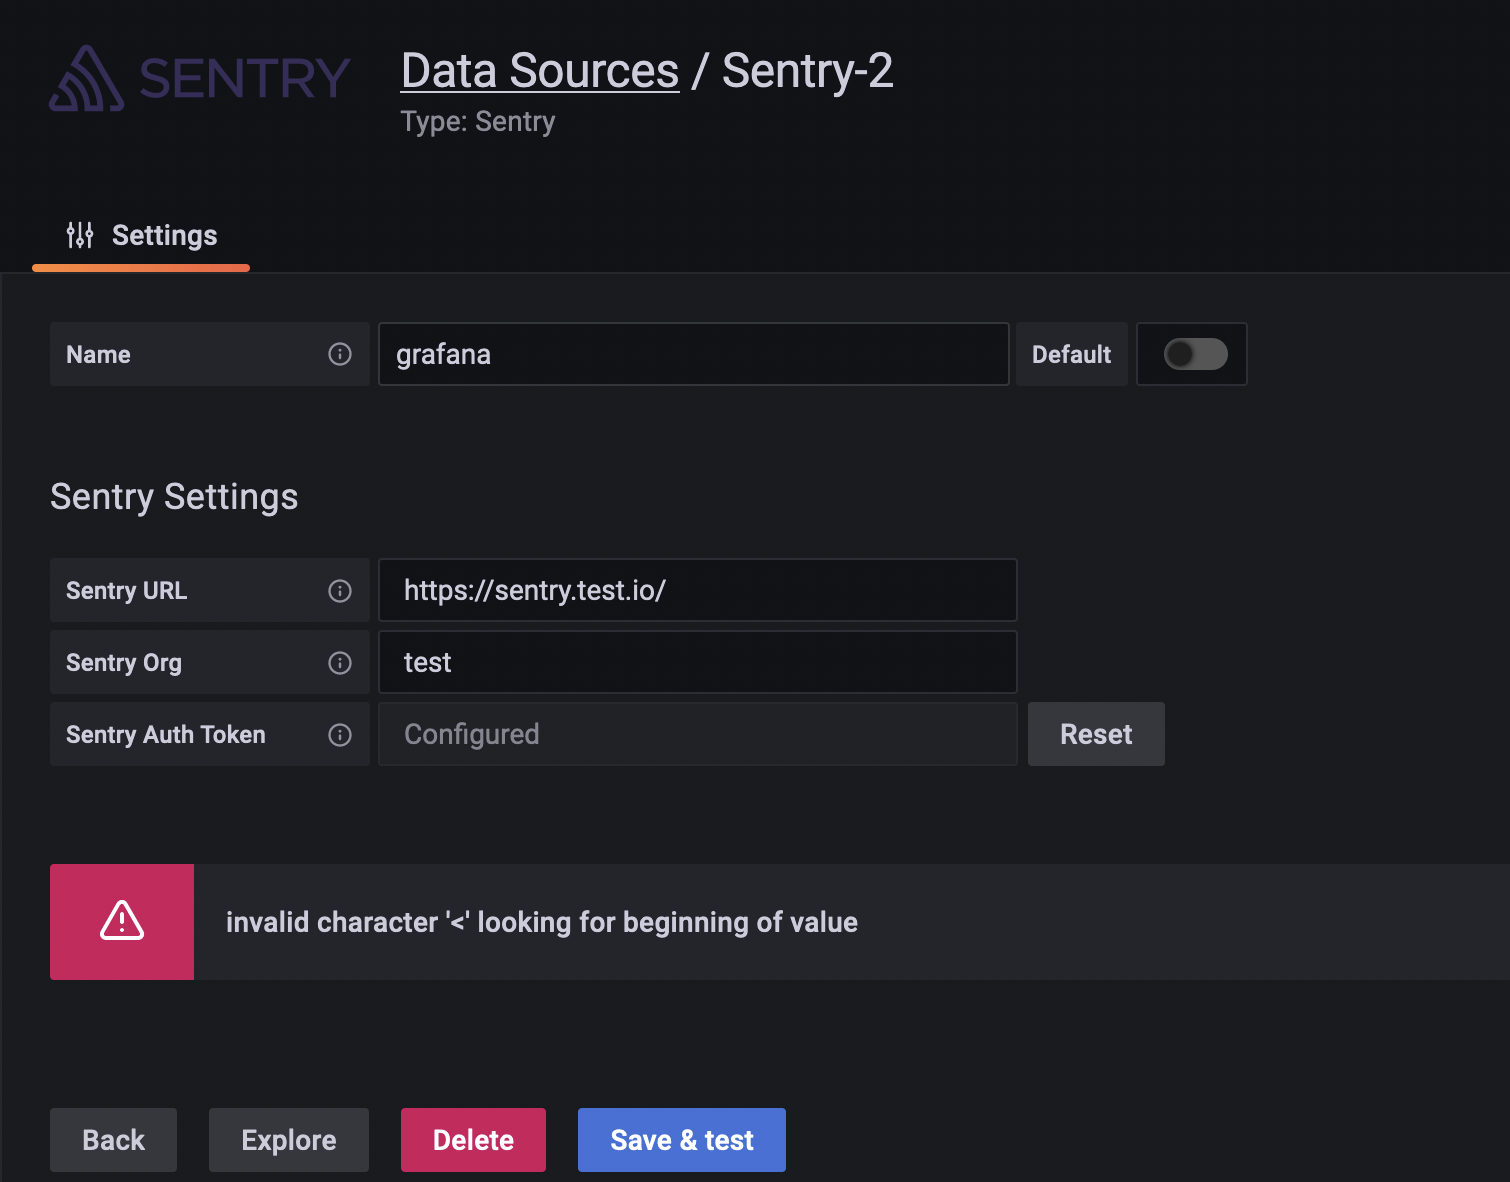
Task: Open Explore for this data source
Action: [288, 1140]
